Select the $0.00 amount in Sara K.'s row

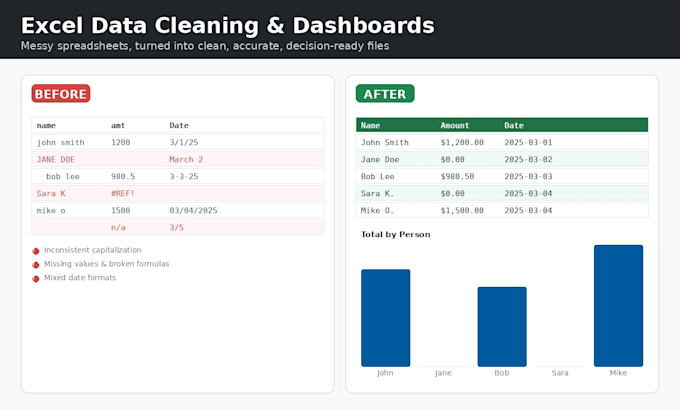point(452,193)
